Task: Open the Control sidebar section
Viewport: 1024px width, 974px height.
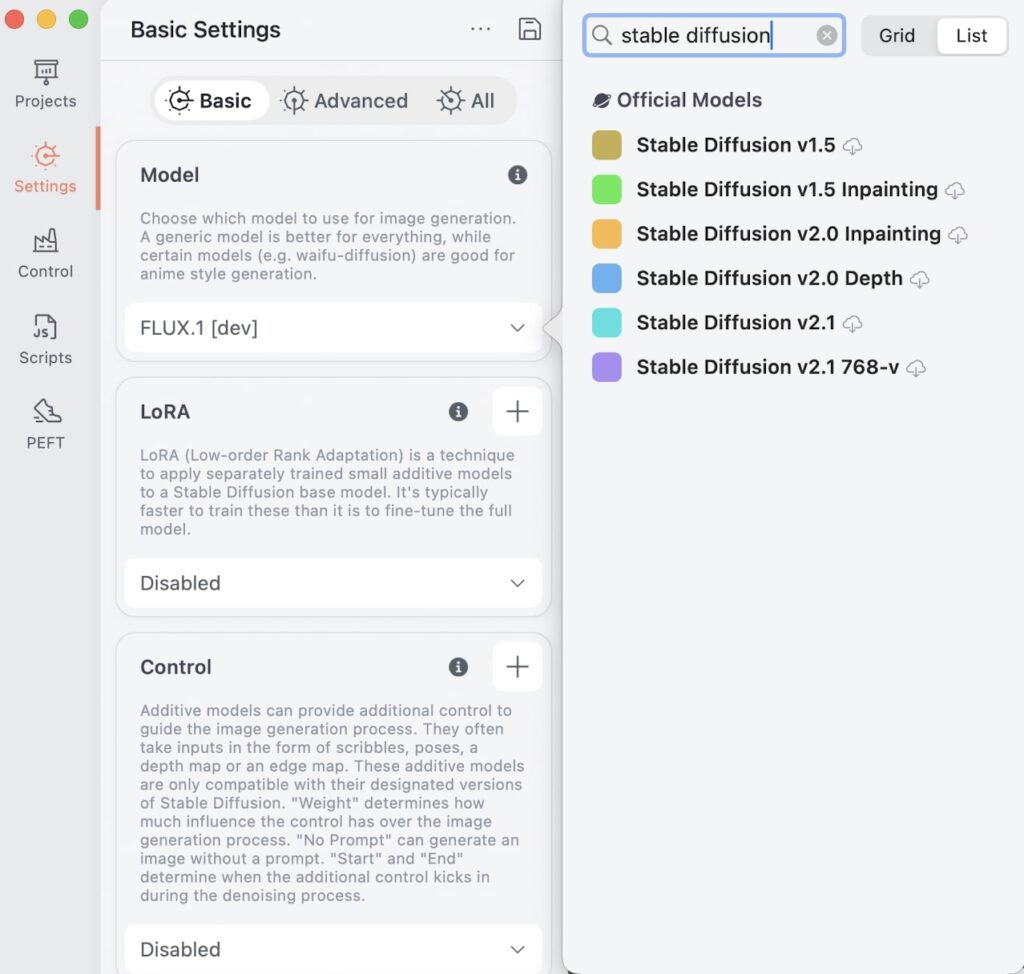Action: (x=45, y=254)
